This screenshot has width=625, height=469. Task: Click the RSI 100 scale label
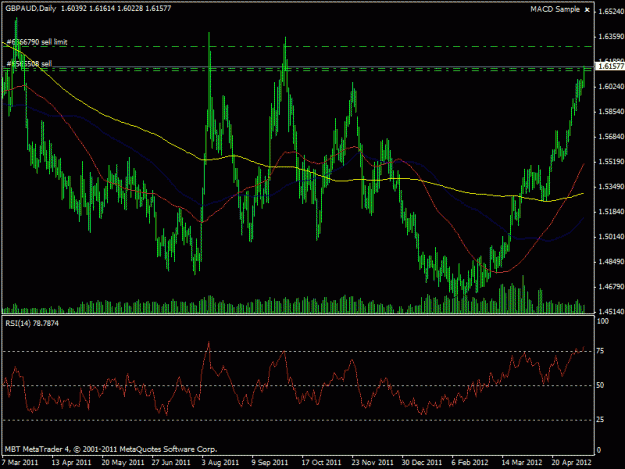click(x=603, y=321)
